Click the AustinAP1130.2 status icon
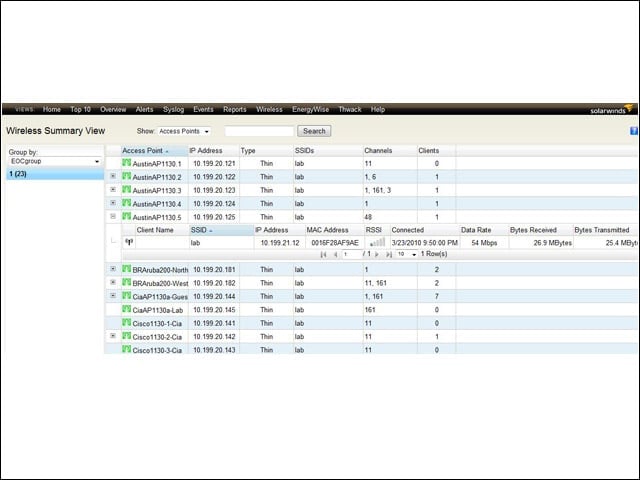Screen dimensions: 640x480 (127, 176)
